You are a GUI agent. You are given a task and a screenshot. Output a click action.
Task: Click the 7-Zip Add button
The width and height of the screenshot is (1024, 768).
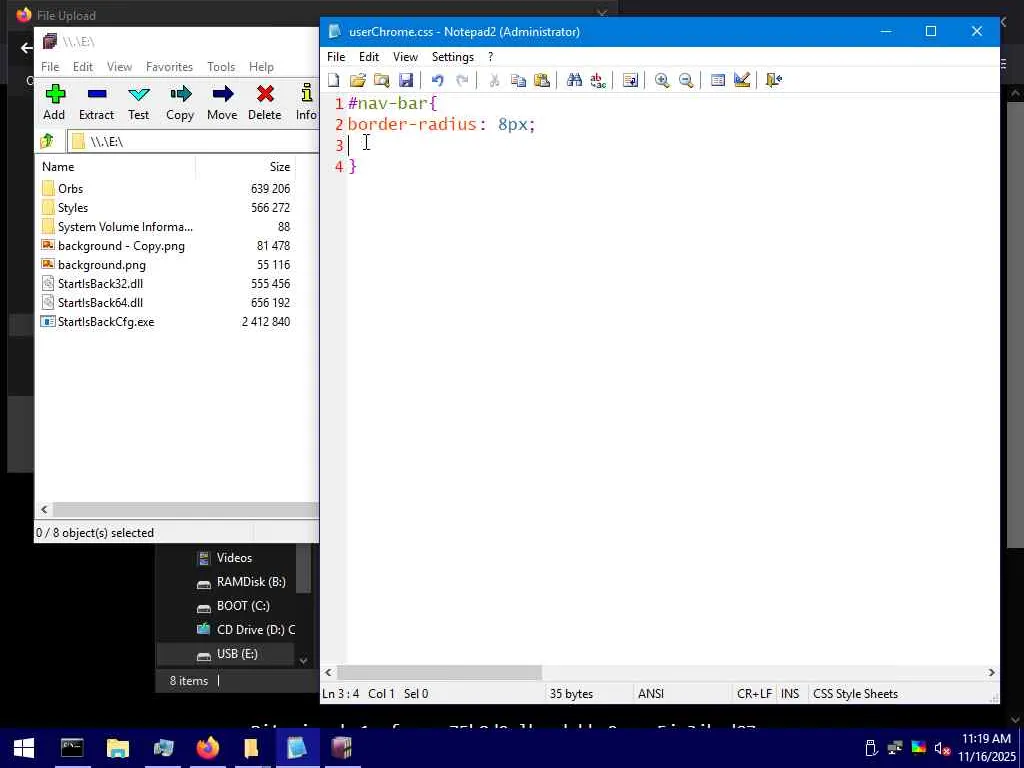54,102
